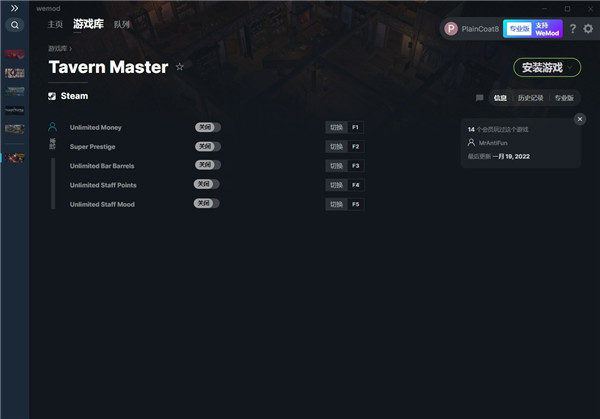Switch to the 游戏库 library tab
The width and height of the screenshot is (600, 419).
[x=88, y=24]
